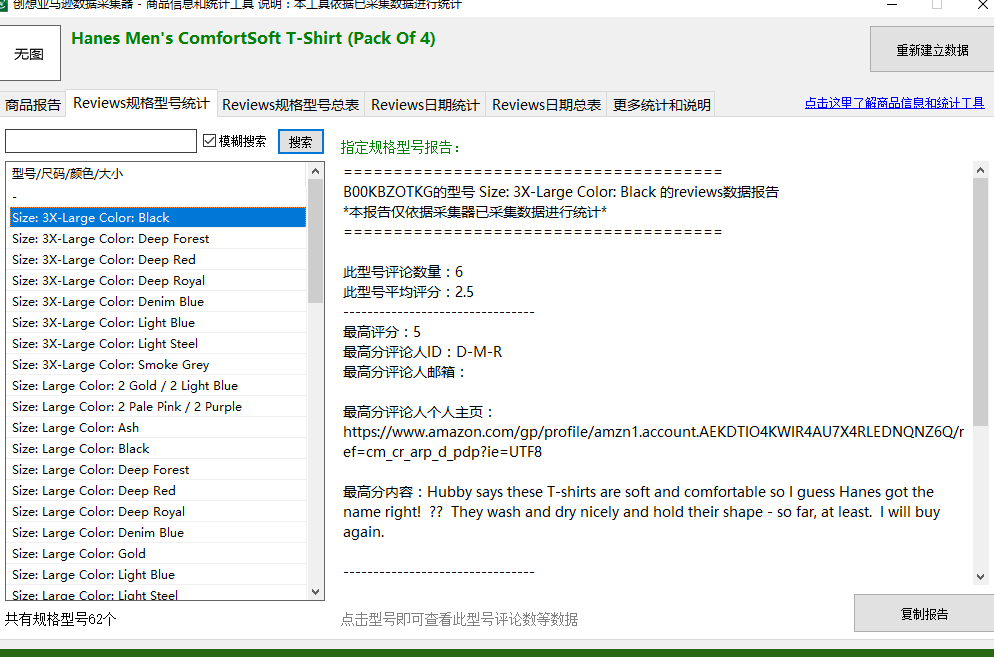This screenshot has width=994, height=657.
Task: Click the 复制报告 copy report button
Action: [924, 613]
